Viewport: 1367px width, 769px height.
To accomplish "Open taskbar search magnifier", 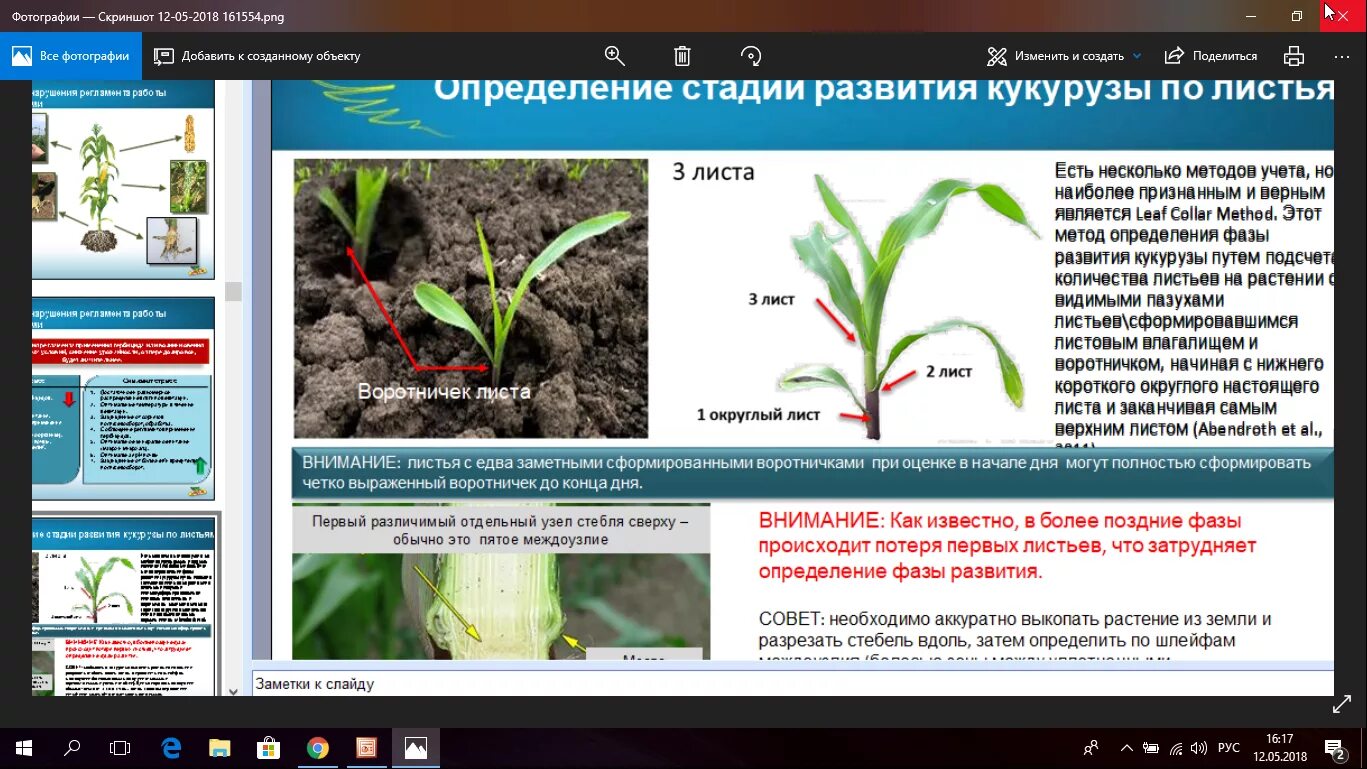I will (72, 747).
